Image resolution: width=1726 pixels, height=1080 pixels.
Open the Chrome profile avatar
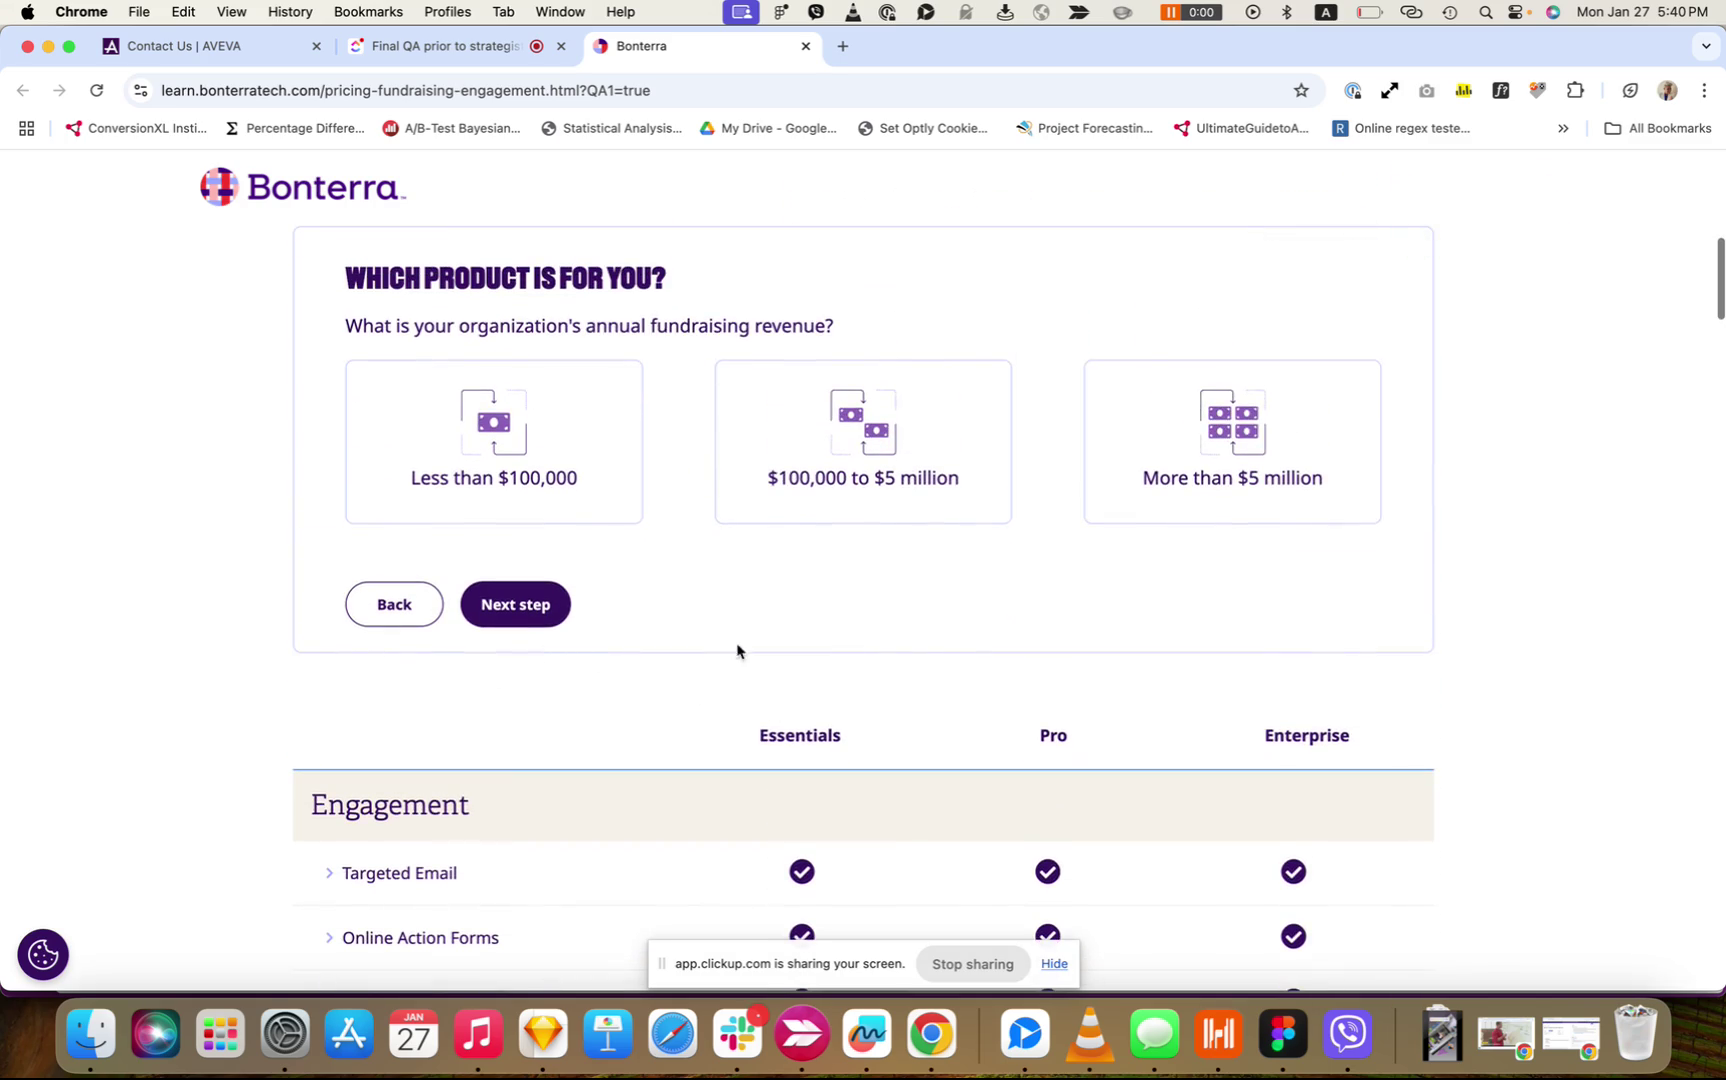pyautogui.click(x=1667, y=90)
